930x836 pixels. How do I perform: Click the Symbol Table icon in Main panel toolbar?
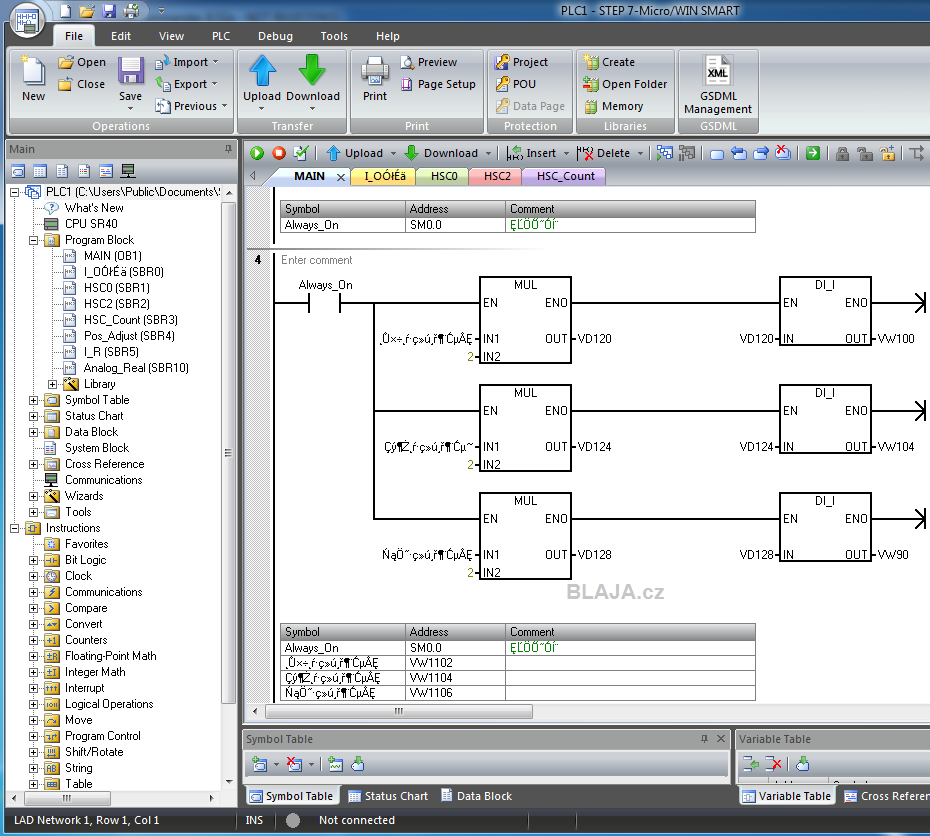point(18,172)
